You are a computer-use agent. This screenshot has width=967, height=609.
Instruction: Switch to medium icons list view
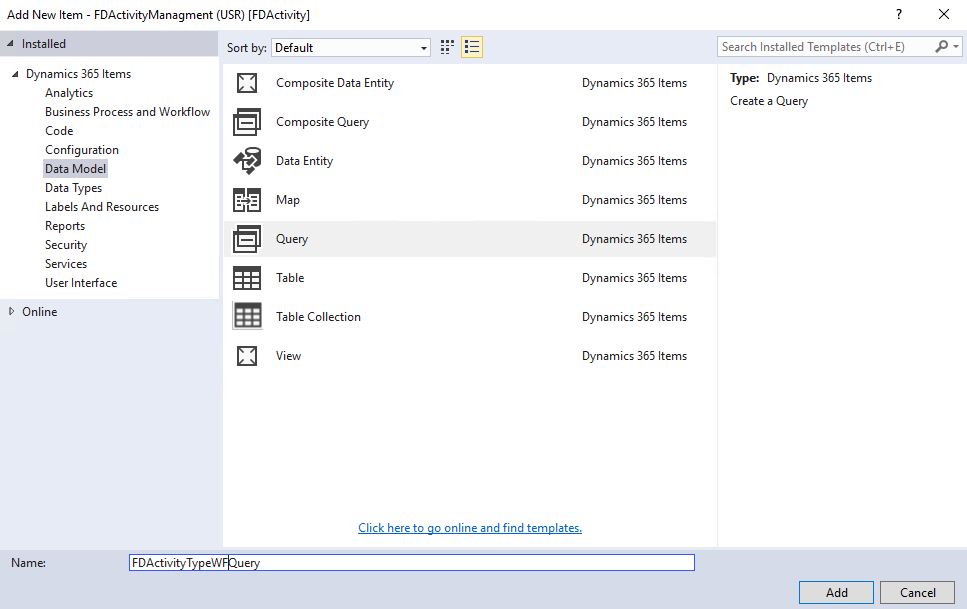(472, 47)
